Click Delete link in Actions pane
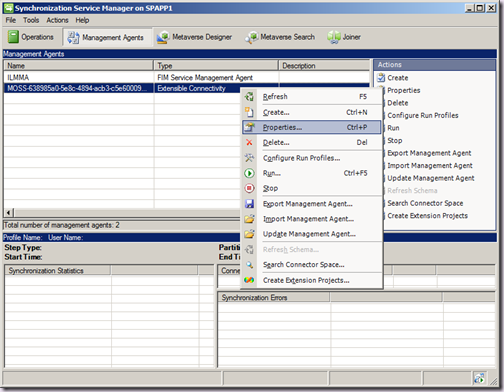 (x=398, y=103)
